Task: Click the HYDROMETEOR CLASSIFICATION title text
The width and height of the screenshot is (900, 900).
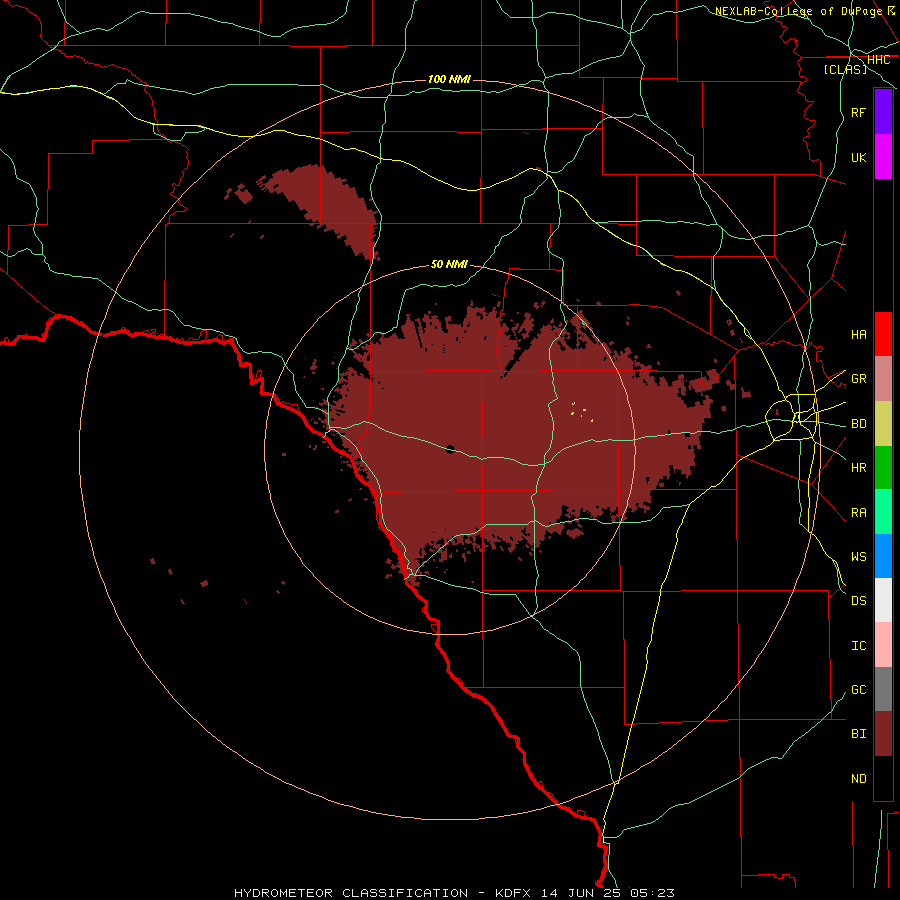Action: (351, 893)
